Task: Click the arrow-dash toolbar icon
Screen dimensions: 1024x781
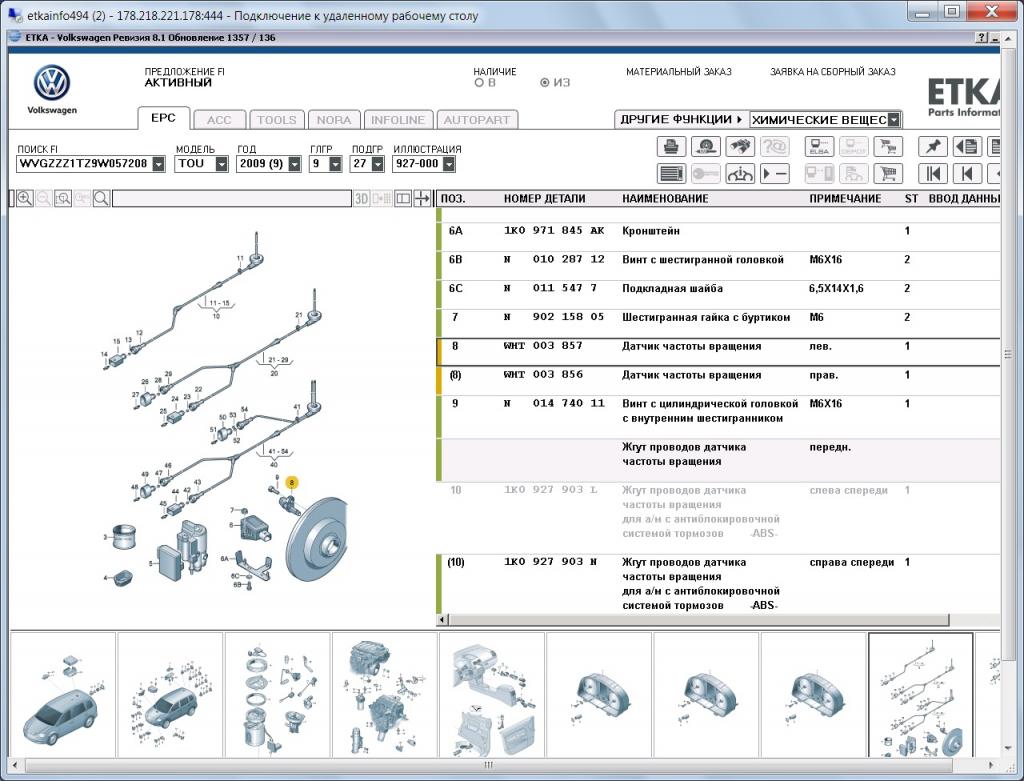Action: pyautogui.click(x=774, y=173)
